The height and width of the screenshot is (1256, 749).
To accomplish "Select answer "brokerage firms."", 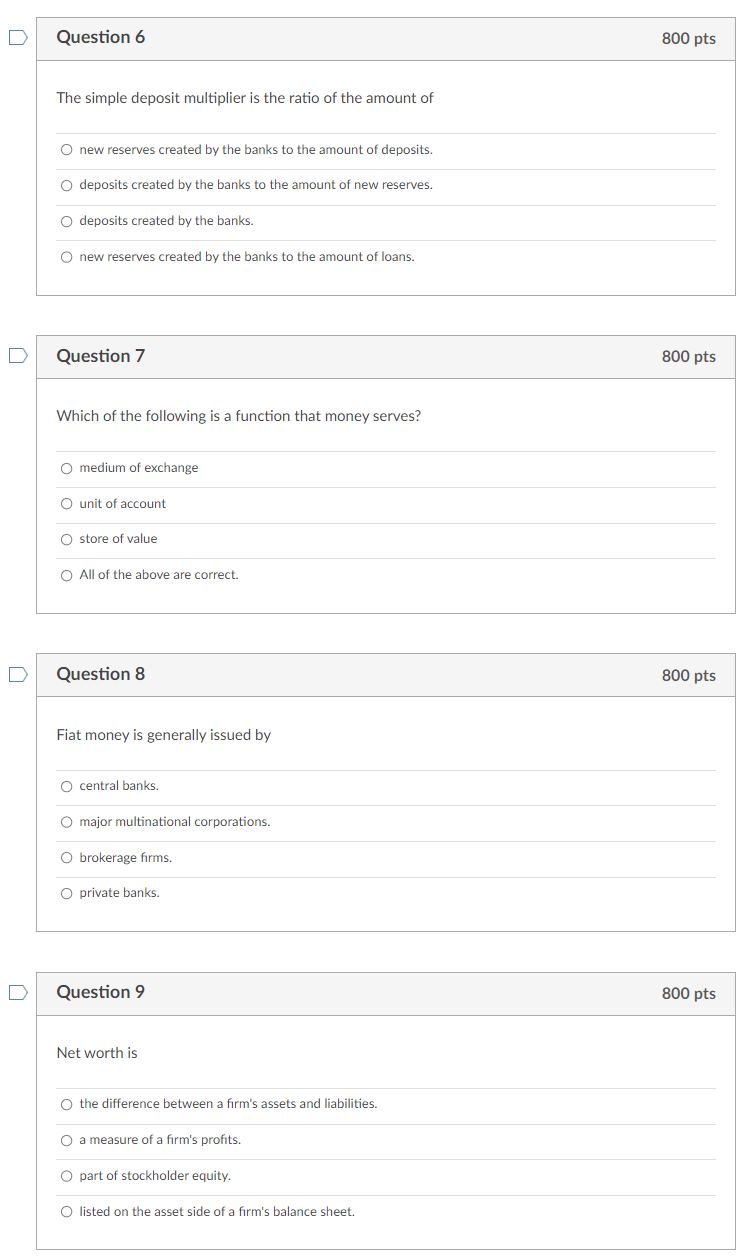I will 66,857.
